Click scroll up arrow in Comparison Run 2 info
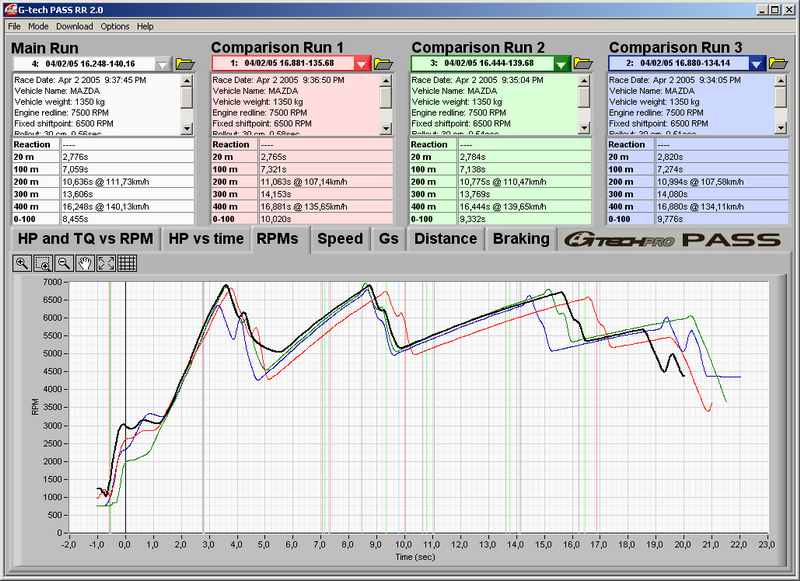 pyautogui.click(x=584, y=81)
